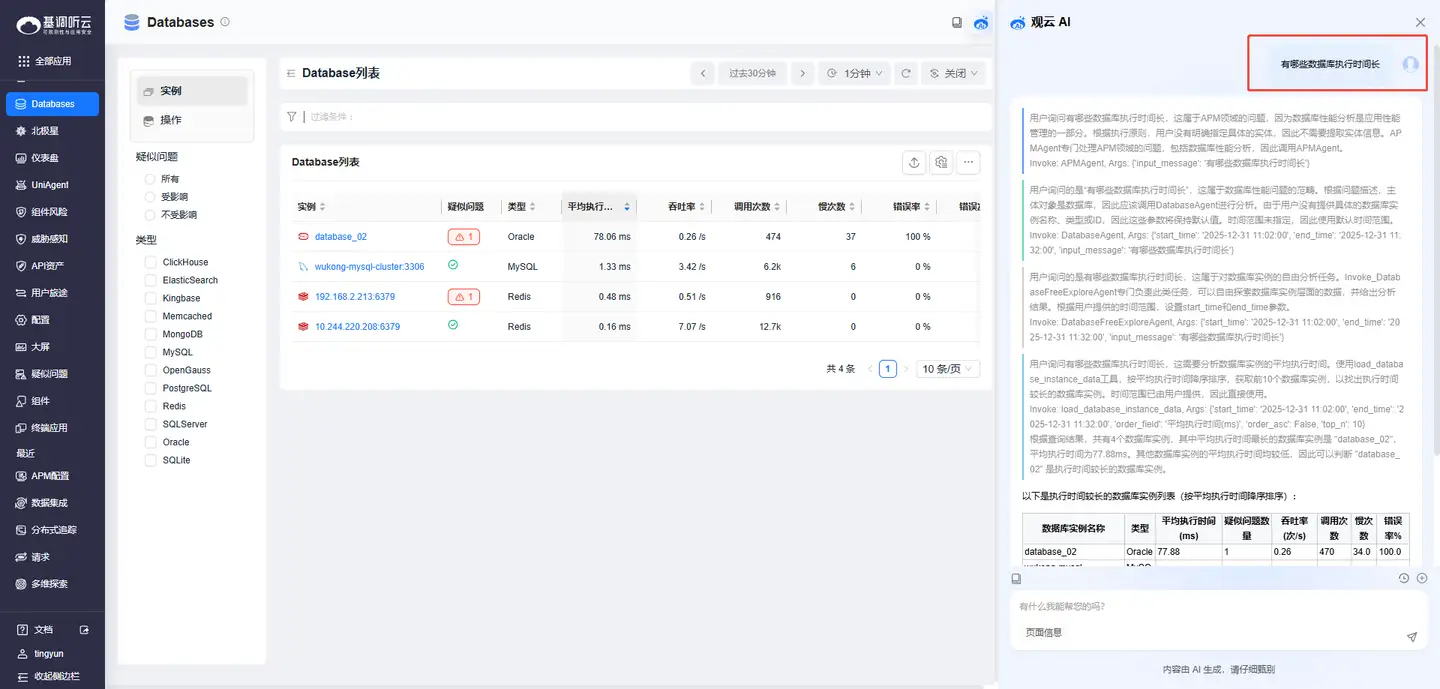This screenshot has height=689, width=1440.
Task: Start new chat with plus icon
Action: click(1421, 578)
